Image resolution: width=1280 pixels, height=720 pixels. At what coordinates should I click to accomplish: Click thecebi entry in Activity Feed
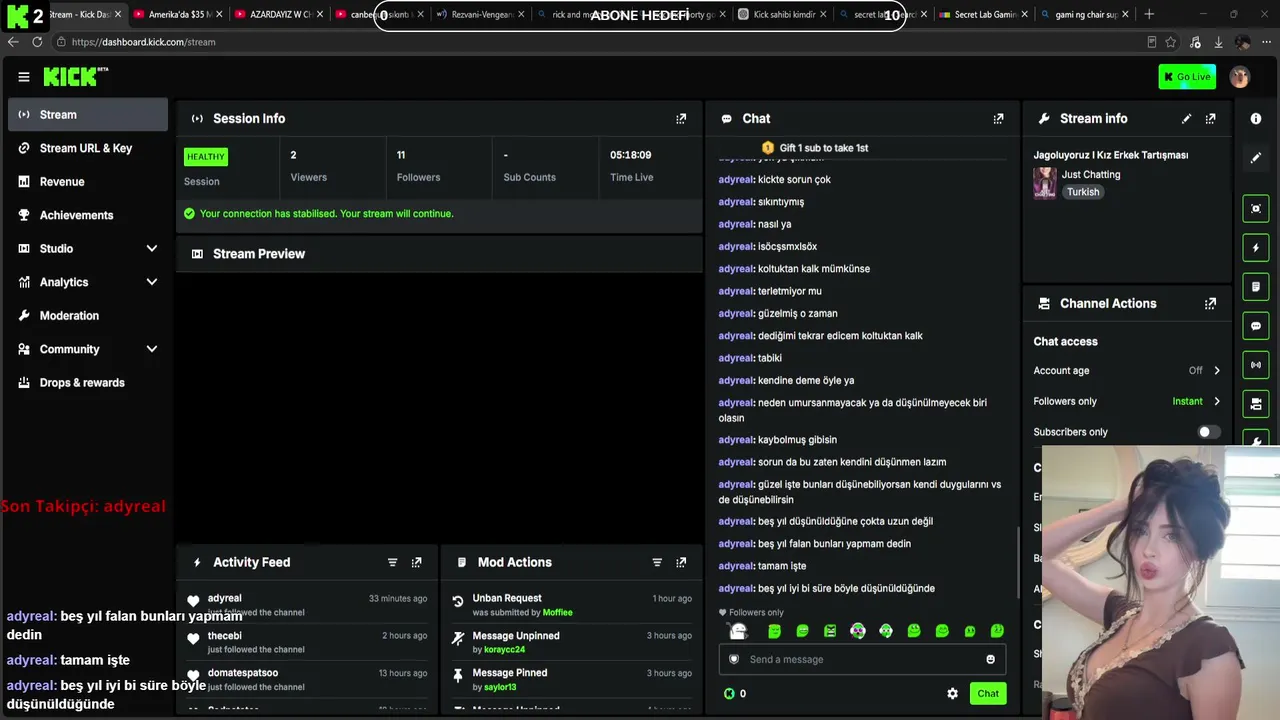308,642
